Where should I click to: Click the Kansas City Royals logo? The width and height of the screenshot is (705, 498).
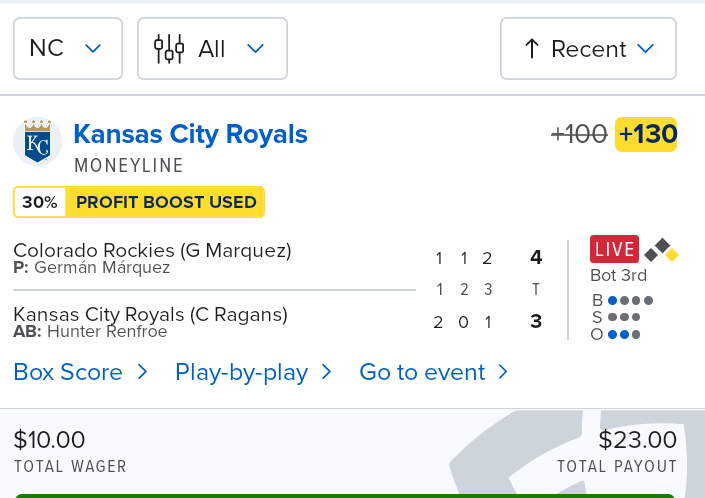pos(37,142)
